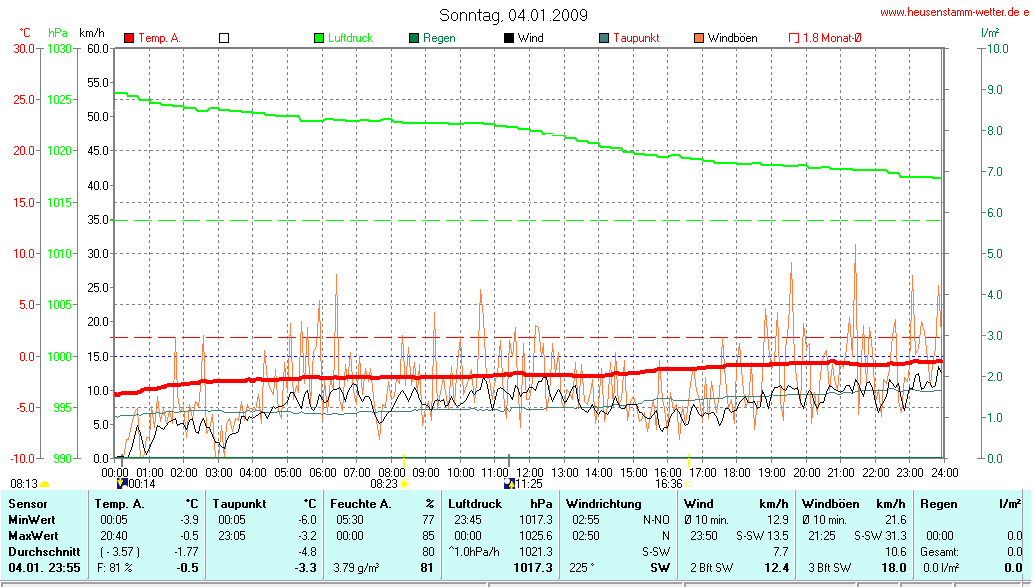
Task: Click the orange Windböen legend square
Action: [698, 38]
